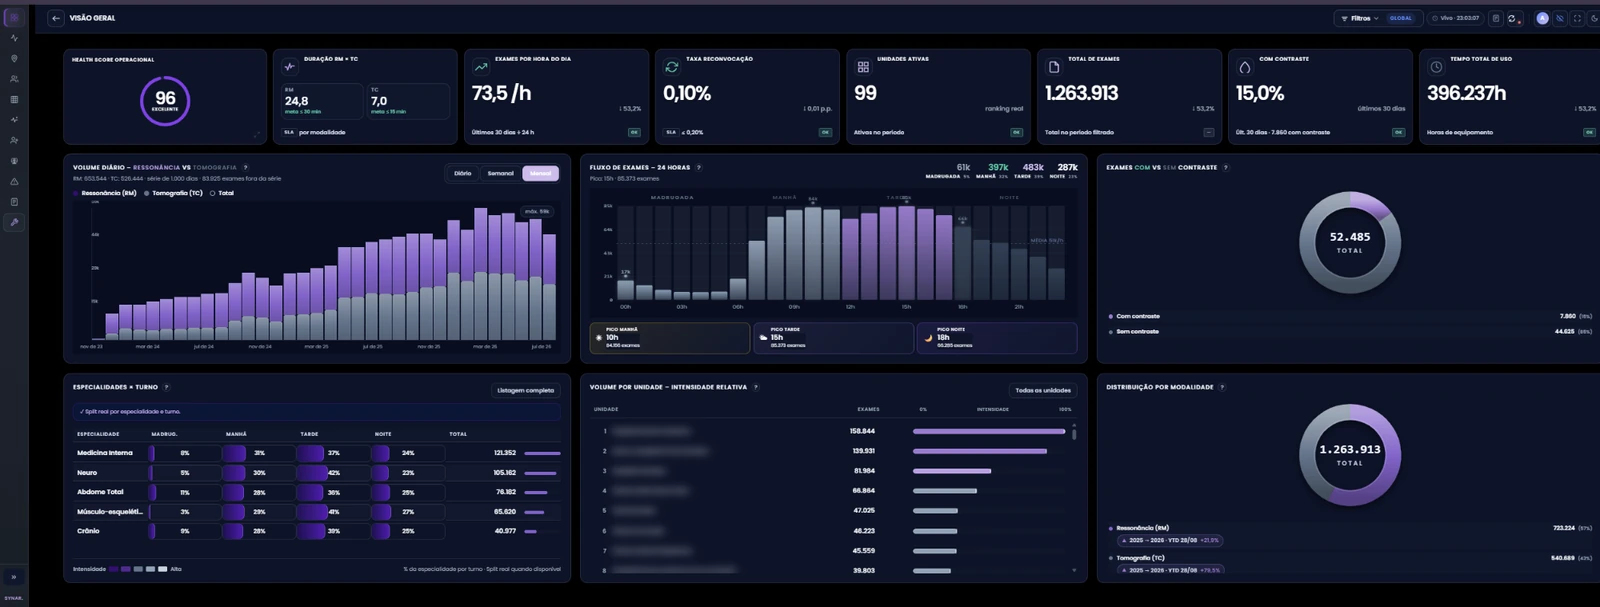Open the trophy icon in sidebar

pos(14,161)
